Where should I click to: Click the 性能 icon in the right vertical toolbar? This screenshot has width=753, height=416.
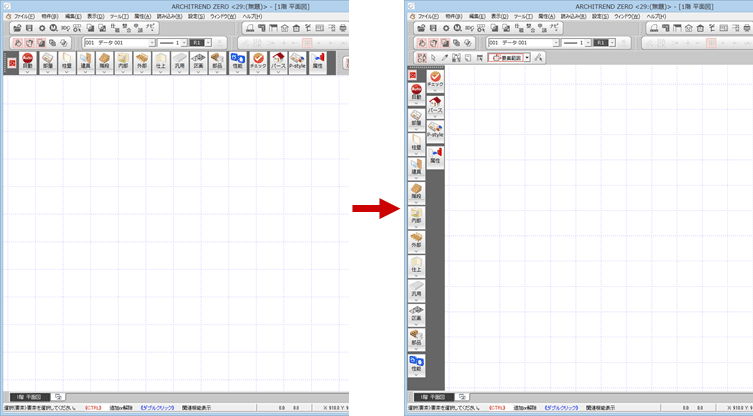click(x=415, y=366)
